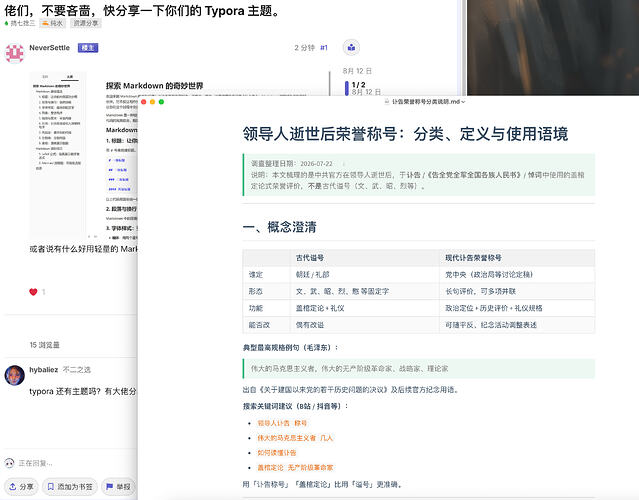Click the 楼主 badge next to NeverSettle
Image resolution: width=639 pixels, height=500 pixels.
[88, 48]
